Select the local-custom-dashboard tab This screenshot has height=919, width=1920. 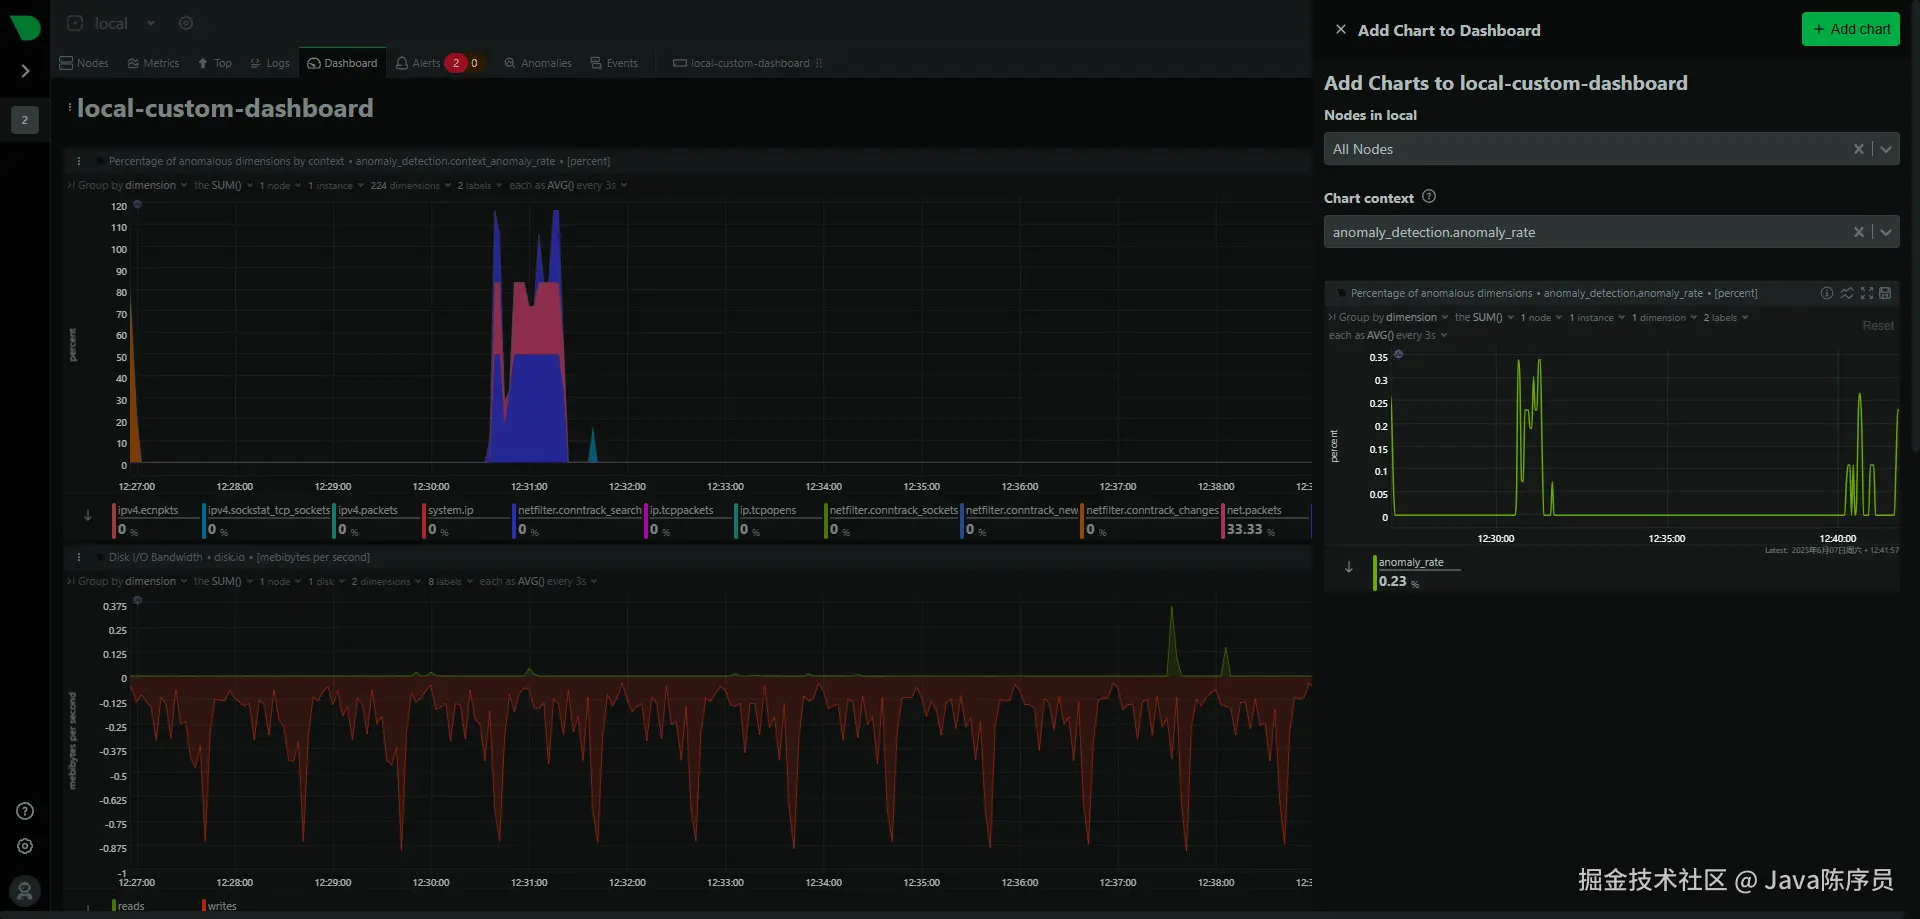click(x=741, y=63)
